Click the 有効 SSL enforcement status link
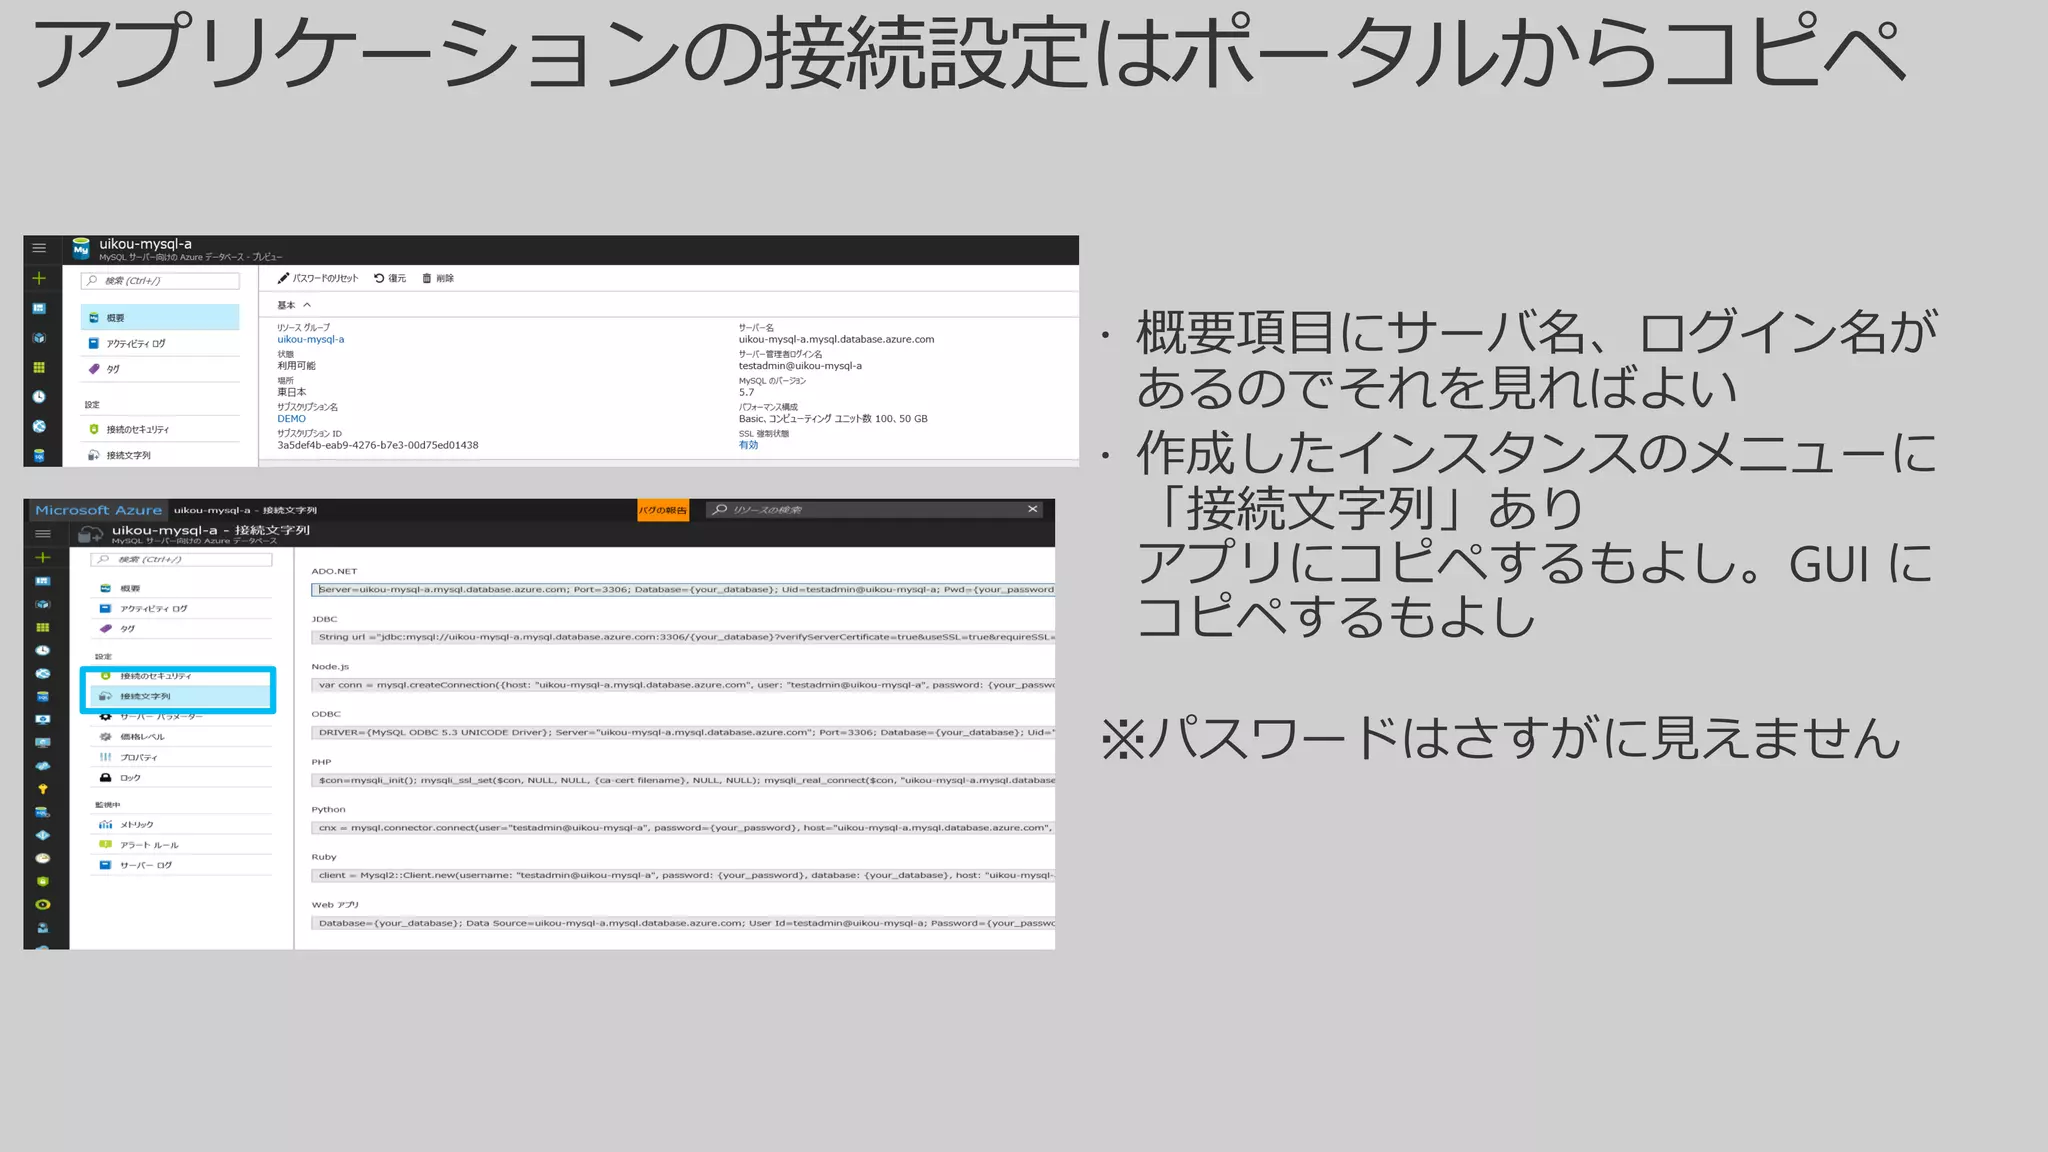 click(748, 445)
